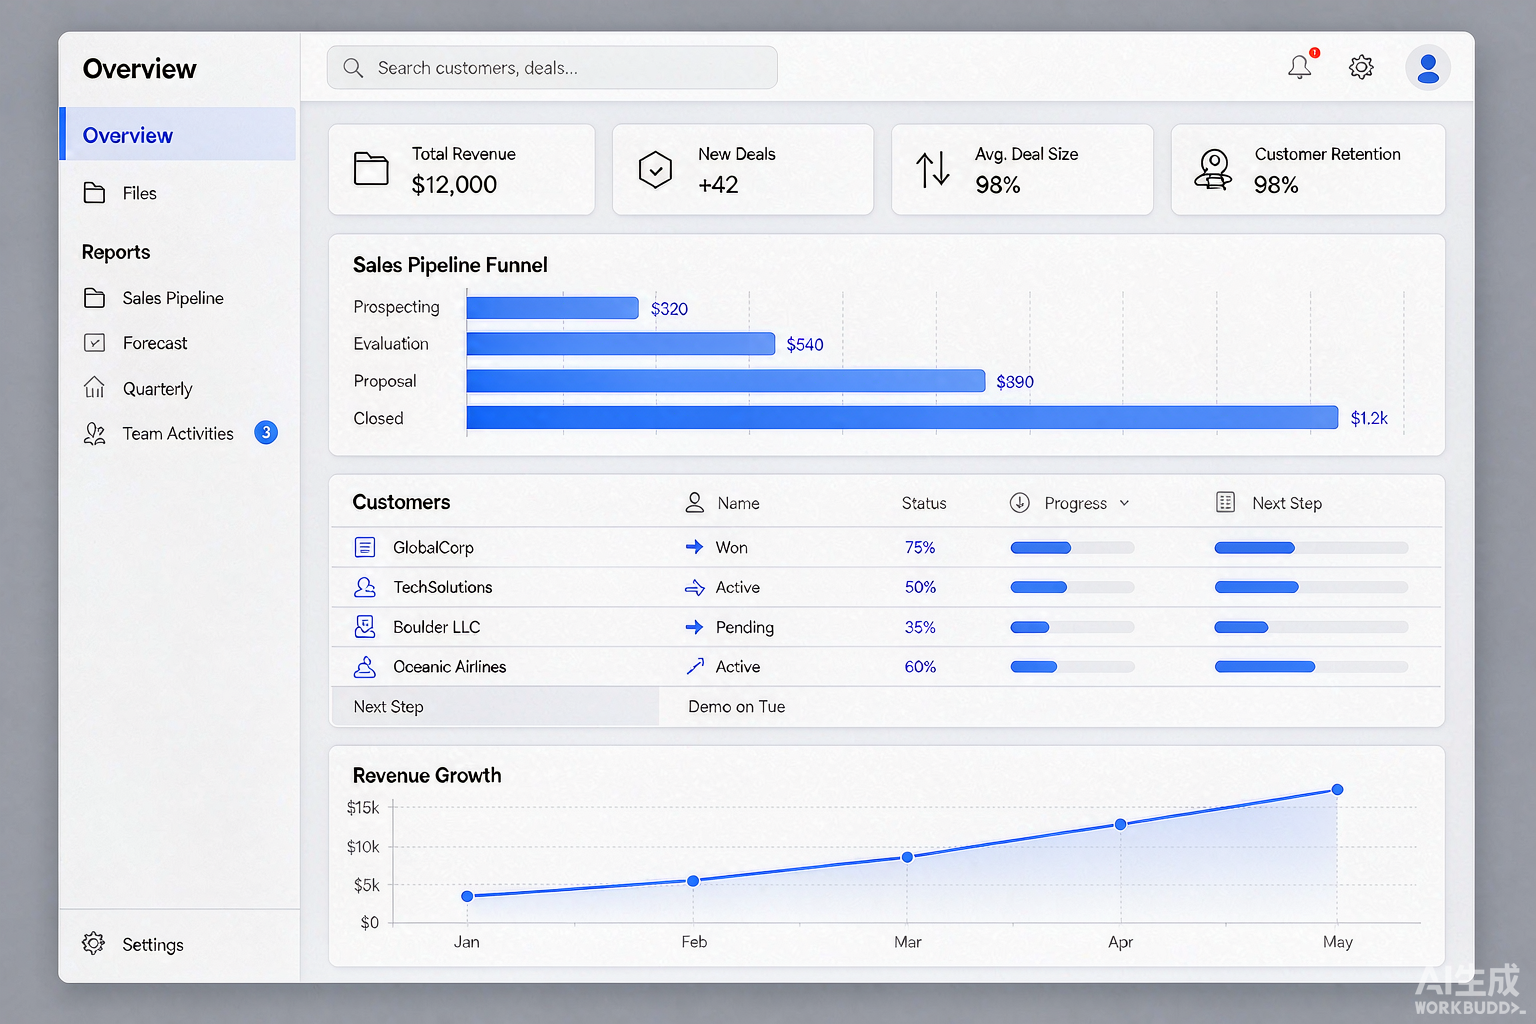Screen dimensions: 1536x1024
Task: Click the Boulder LLC next step bar
Action: pos(1311,627)
